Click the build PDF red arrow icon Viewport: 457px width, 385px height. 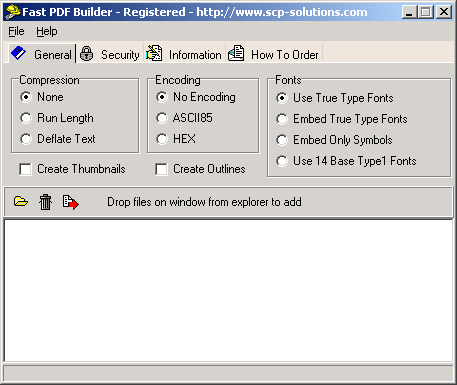pyautogui.click(x=71, y=202)
